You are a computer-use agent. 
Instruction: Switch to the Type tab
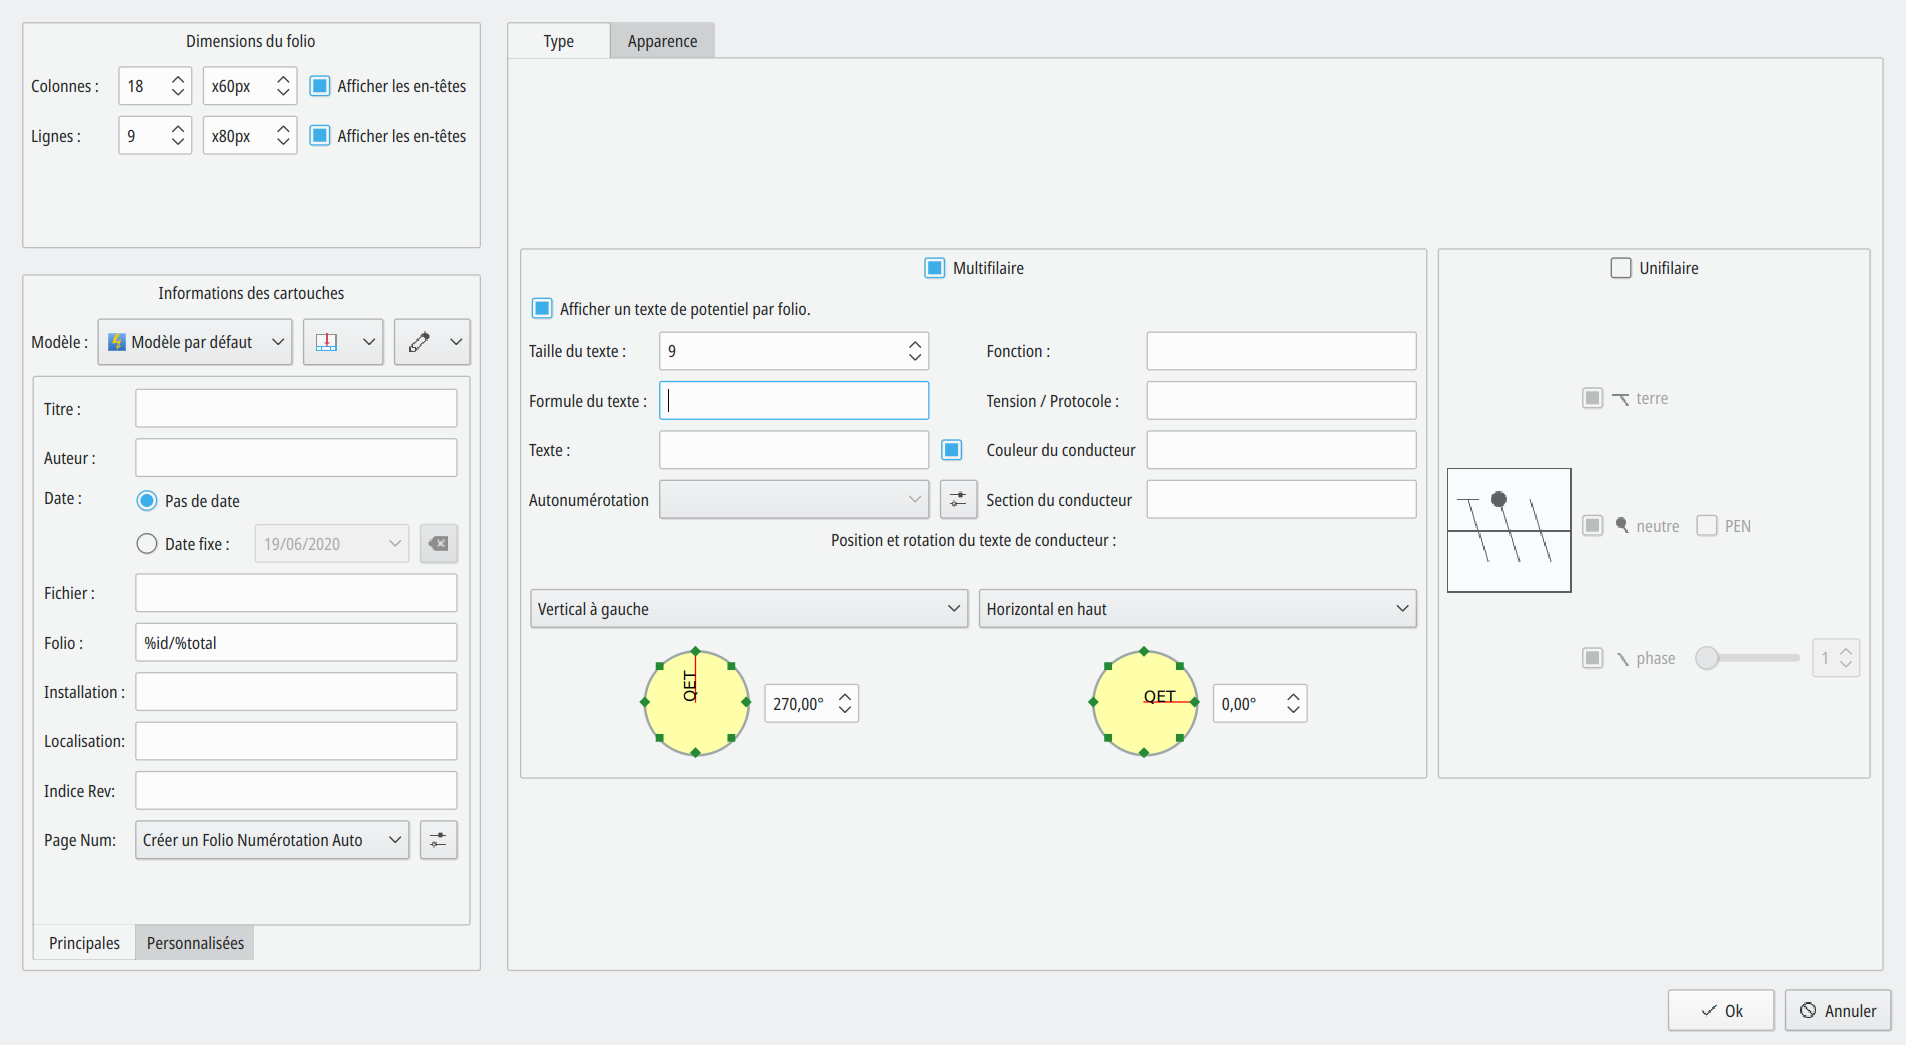[x=558, y=41]
